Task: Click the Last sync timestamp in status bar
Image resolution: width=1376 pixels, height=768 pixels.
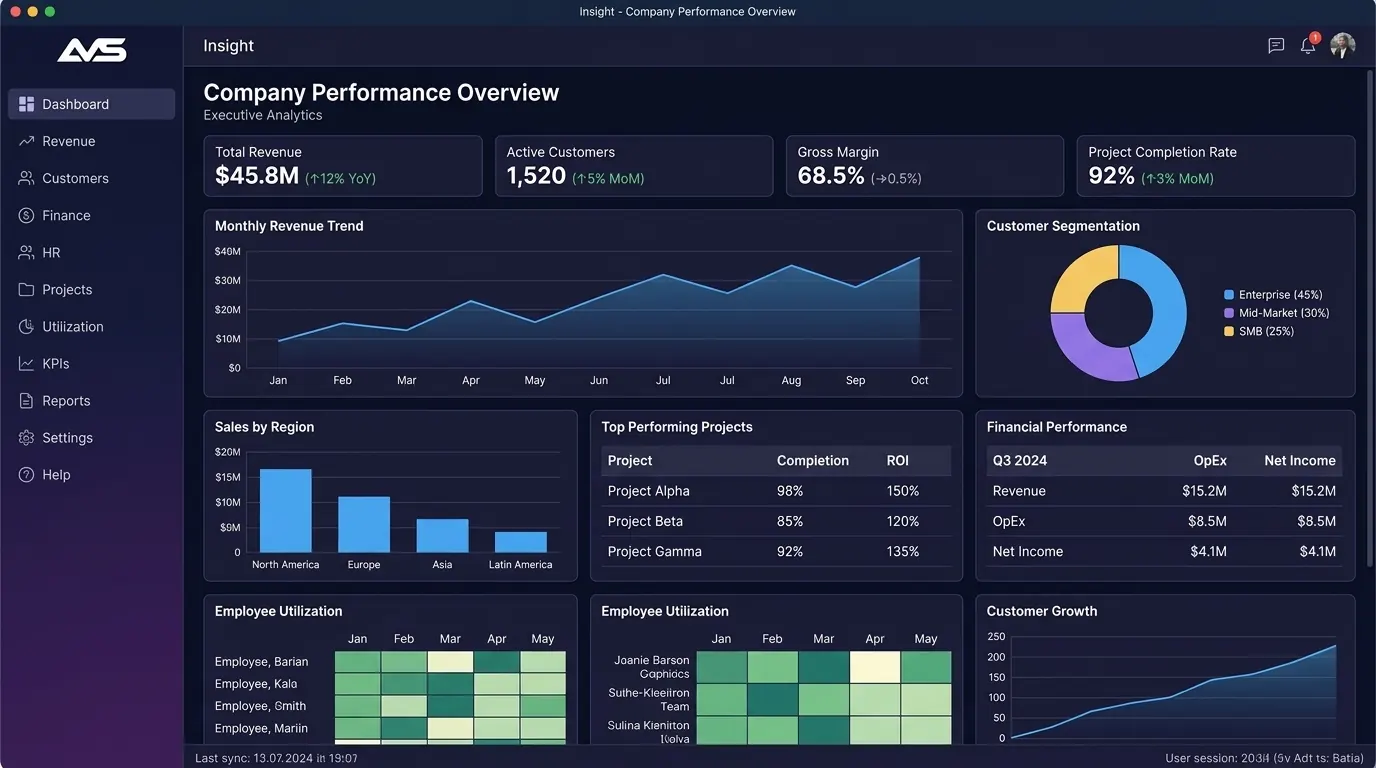Action: click(x=276, y=758)
